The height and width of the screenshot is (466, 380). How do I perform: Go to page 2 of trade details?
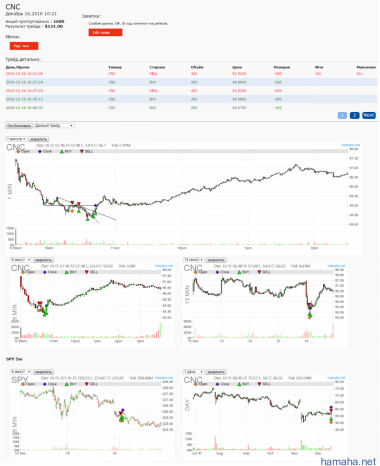pyautogui.click(x=355, y=115)
